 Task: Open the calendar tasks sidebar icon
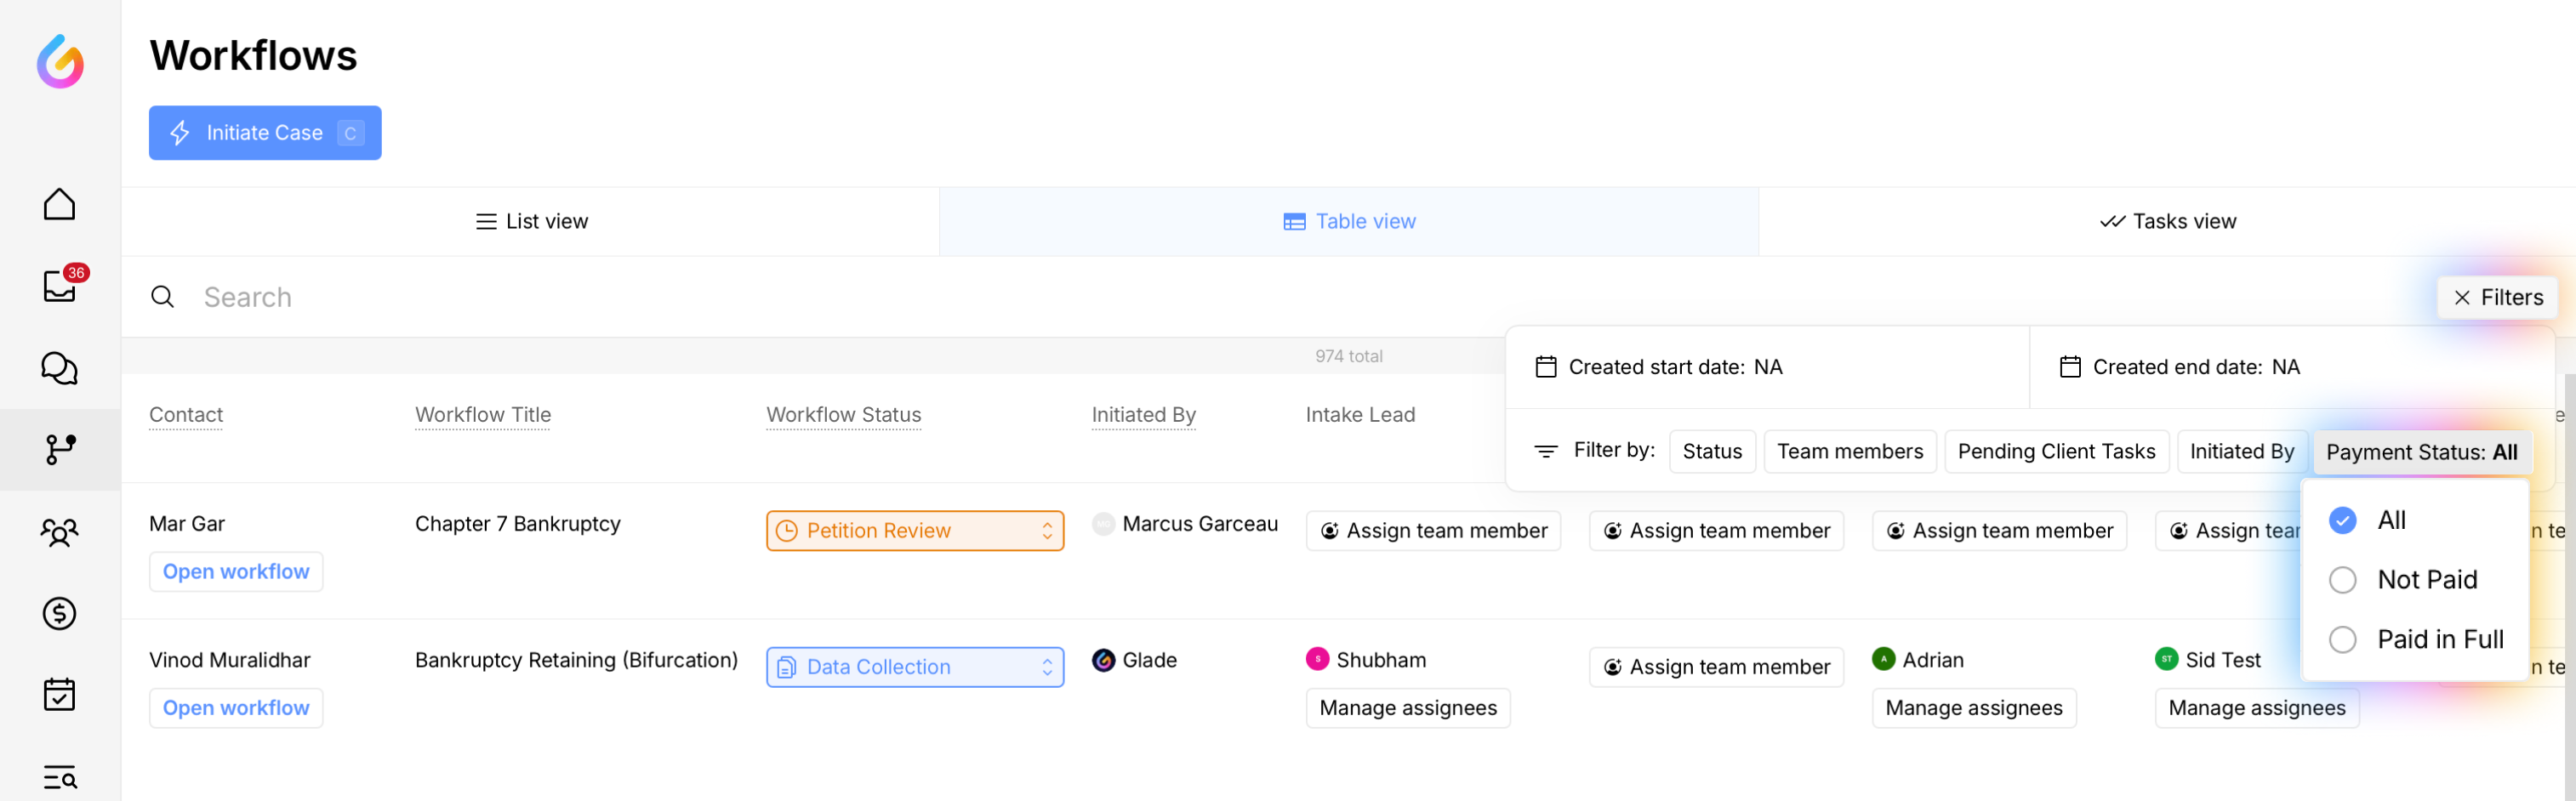tap(59, 694)
